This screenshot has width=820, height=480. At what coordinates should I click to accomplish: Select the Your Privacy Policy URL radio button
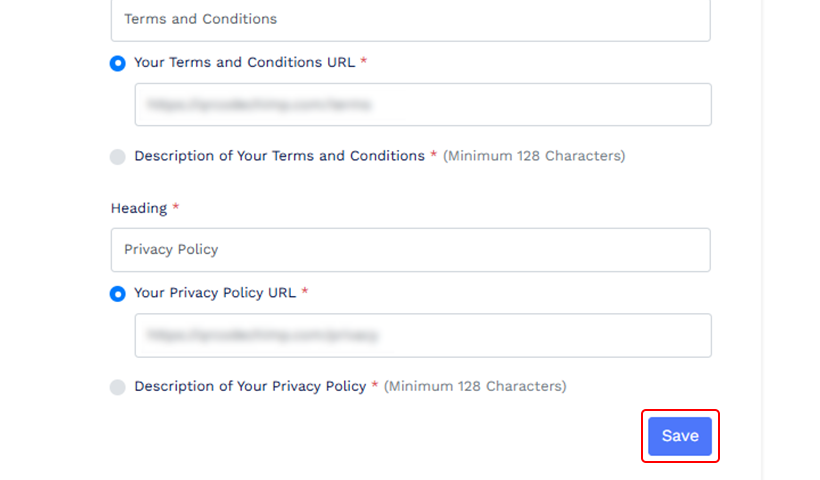[118, 294]
